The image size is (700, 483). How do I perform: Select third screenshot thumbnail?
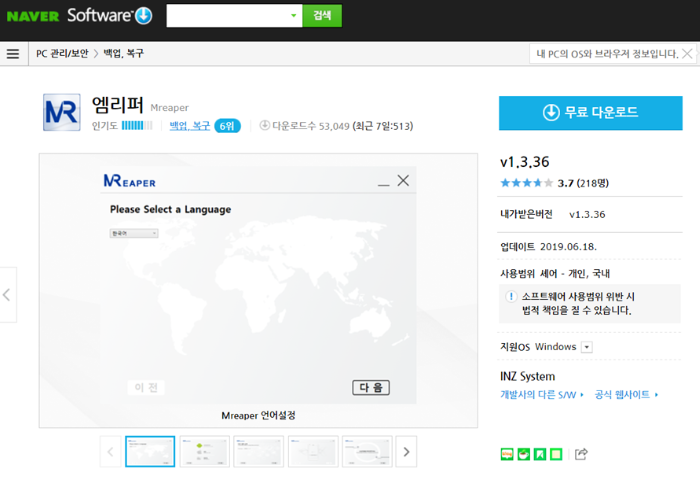(x=258, y=452)
